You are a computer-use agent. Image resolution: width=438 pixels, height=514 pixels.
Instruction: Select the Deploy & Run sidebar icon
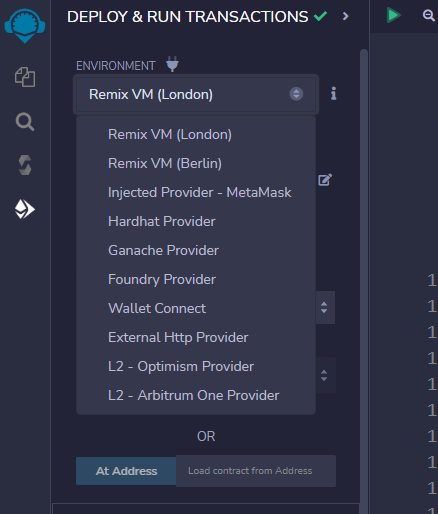coord(25,209)
